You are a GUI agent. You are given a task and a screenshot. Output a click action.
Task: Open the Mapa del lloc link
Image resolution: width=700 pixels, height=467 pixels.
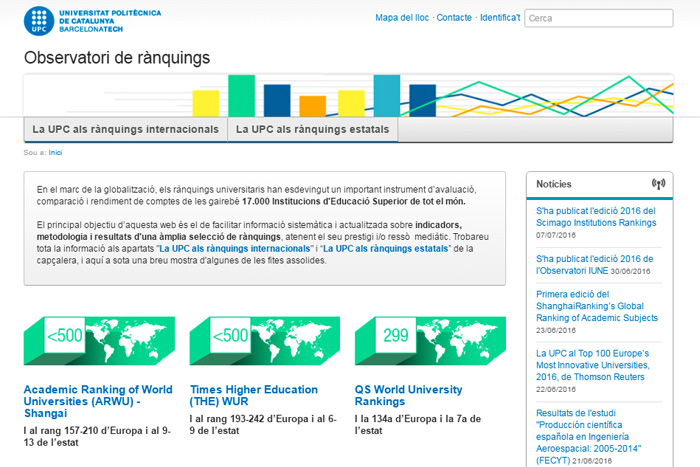(x=403, y=18)
